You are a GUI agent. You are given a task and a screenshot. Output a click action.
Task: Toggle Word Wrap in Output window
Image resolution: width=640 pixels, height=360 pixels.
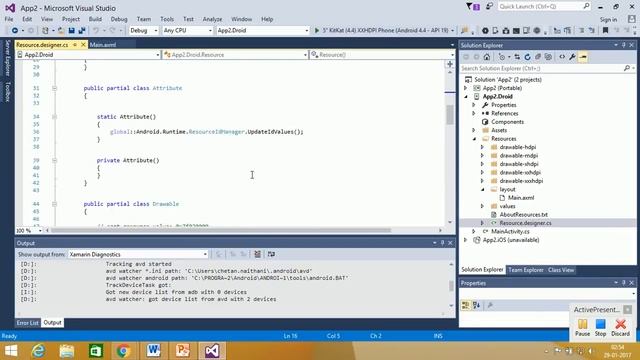point(271,254)
